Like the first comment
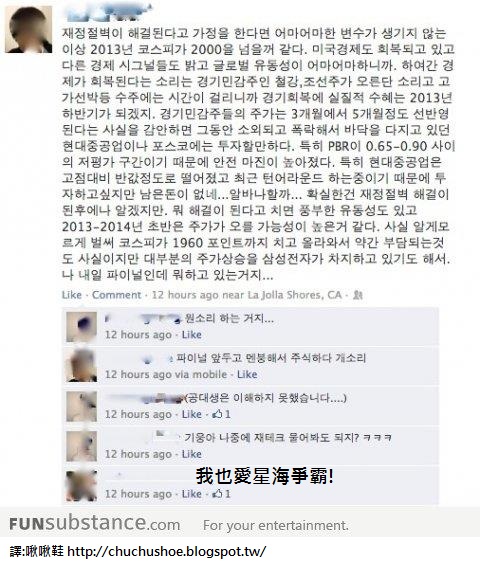Screen dimensions: 480x562 (x=191, y=335)
